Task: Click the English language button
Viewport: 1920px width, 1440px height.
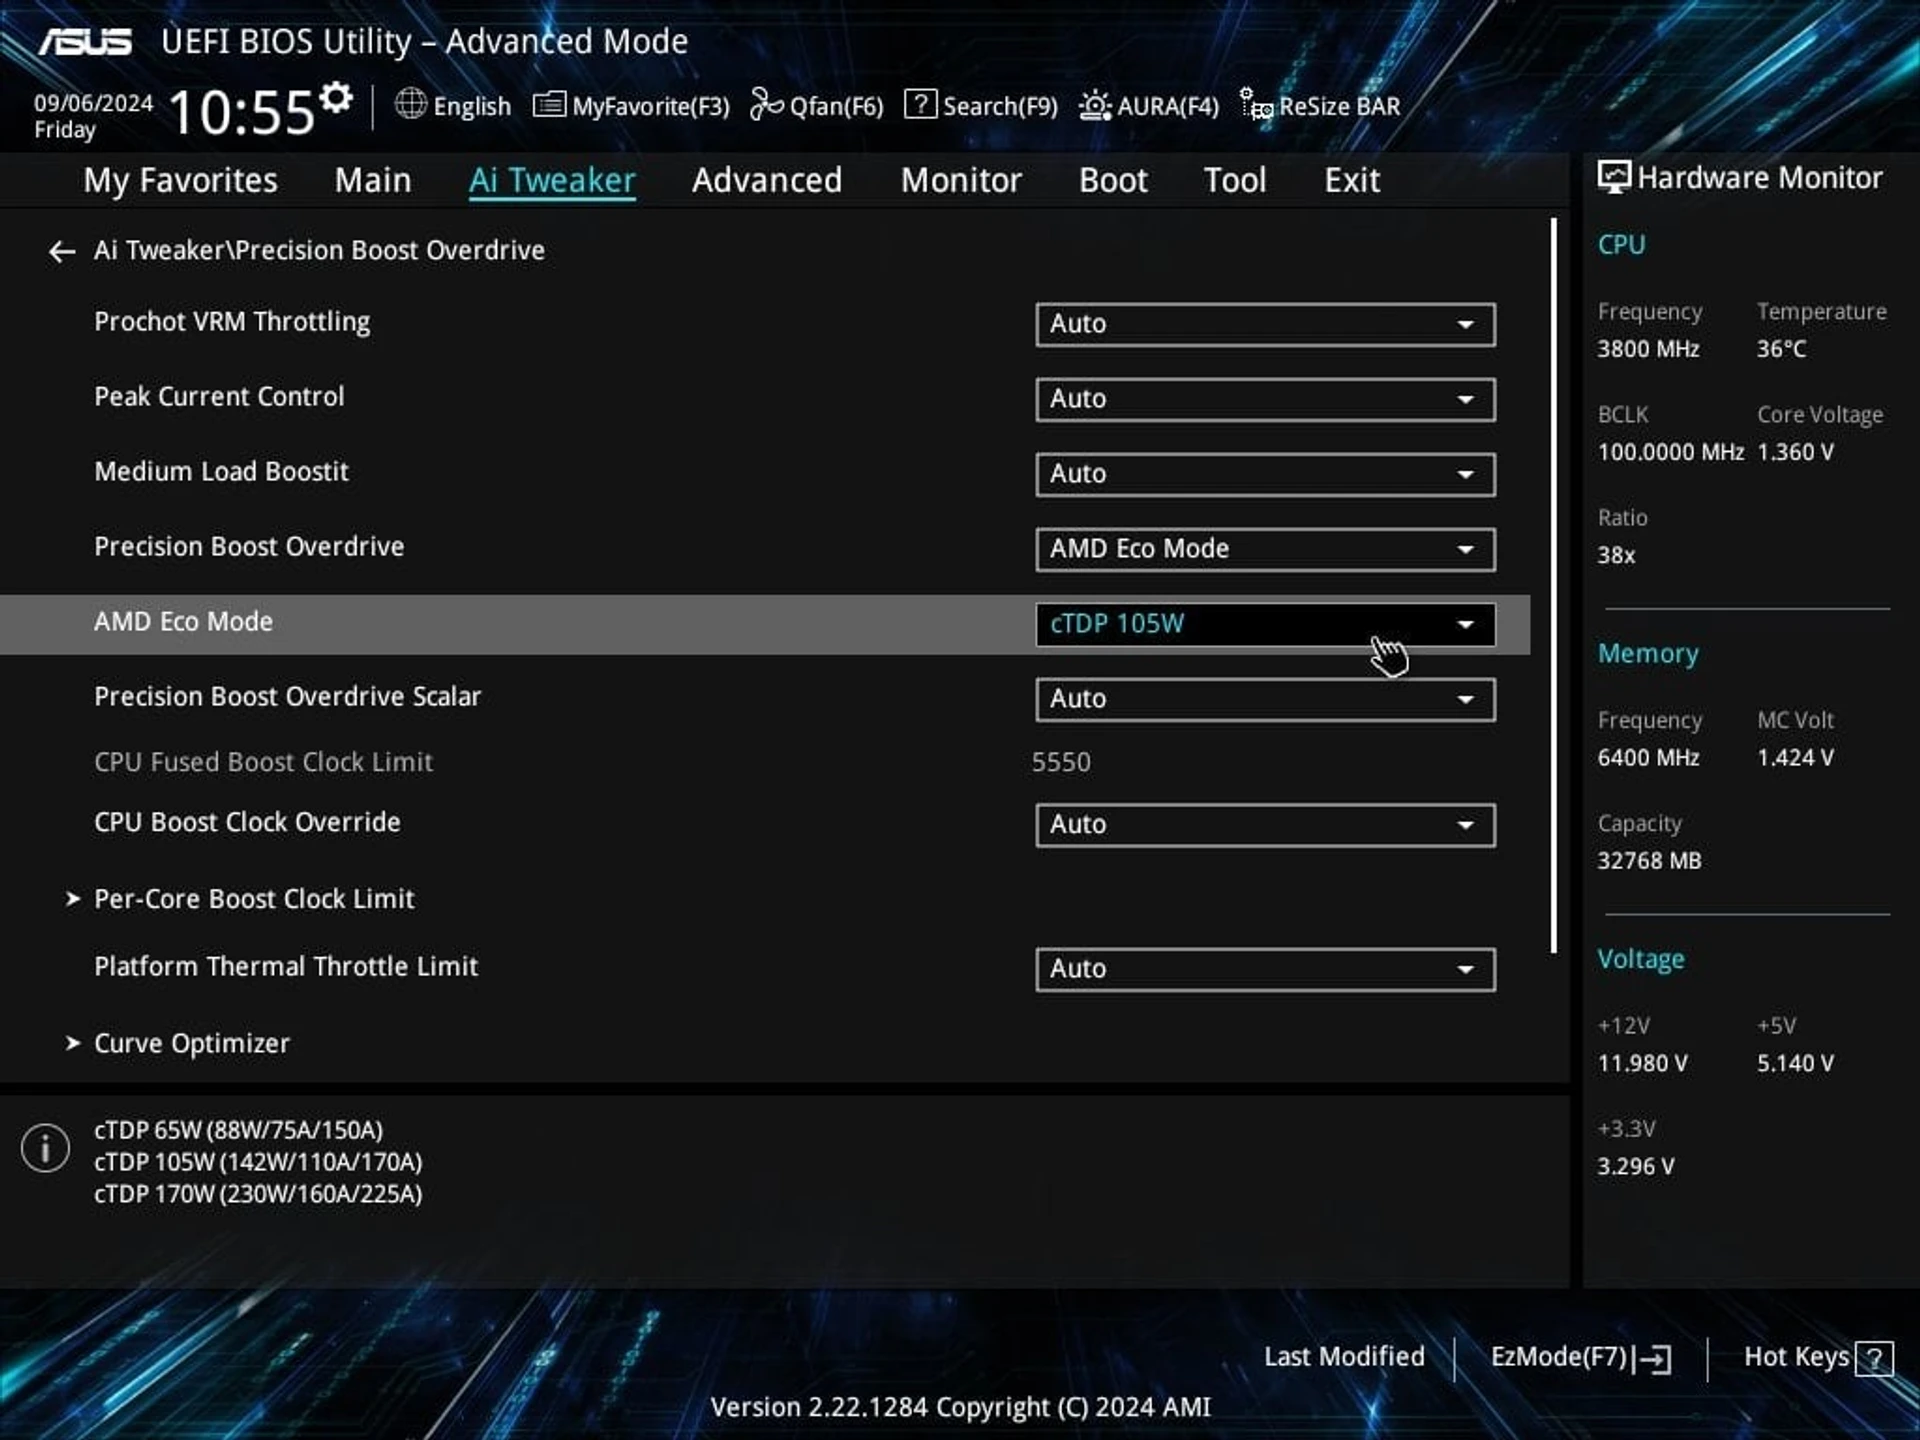Action: (x=453, y=106)
